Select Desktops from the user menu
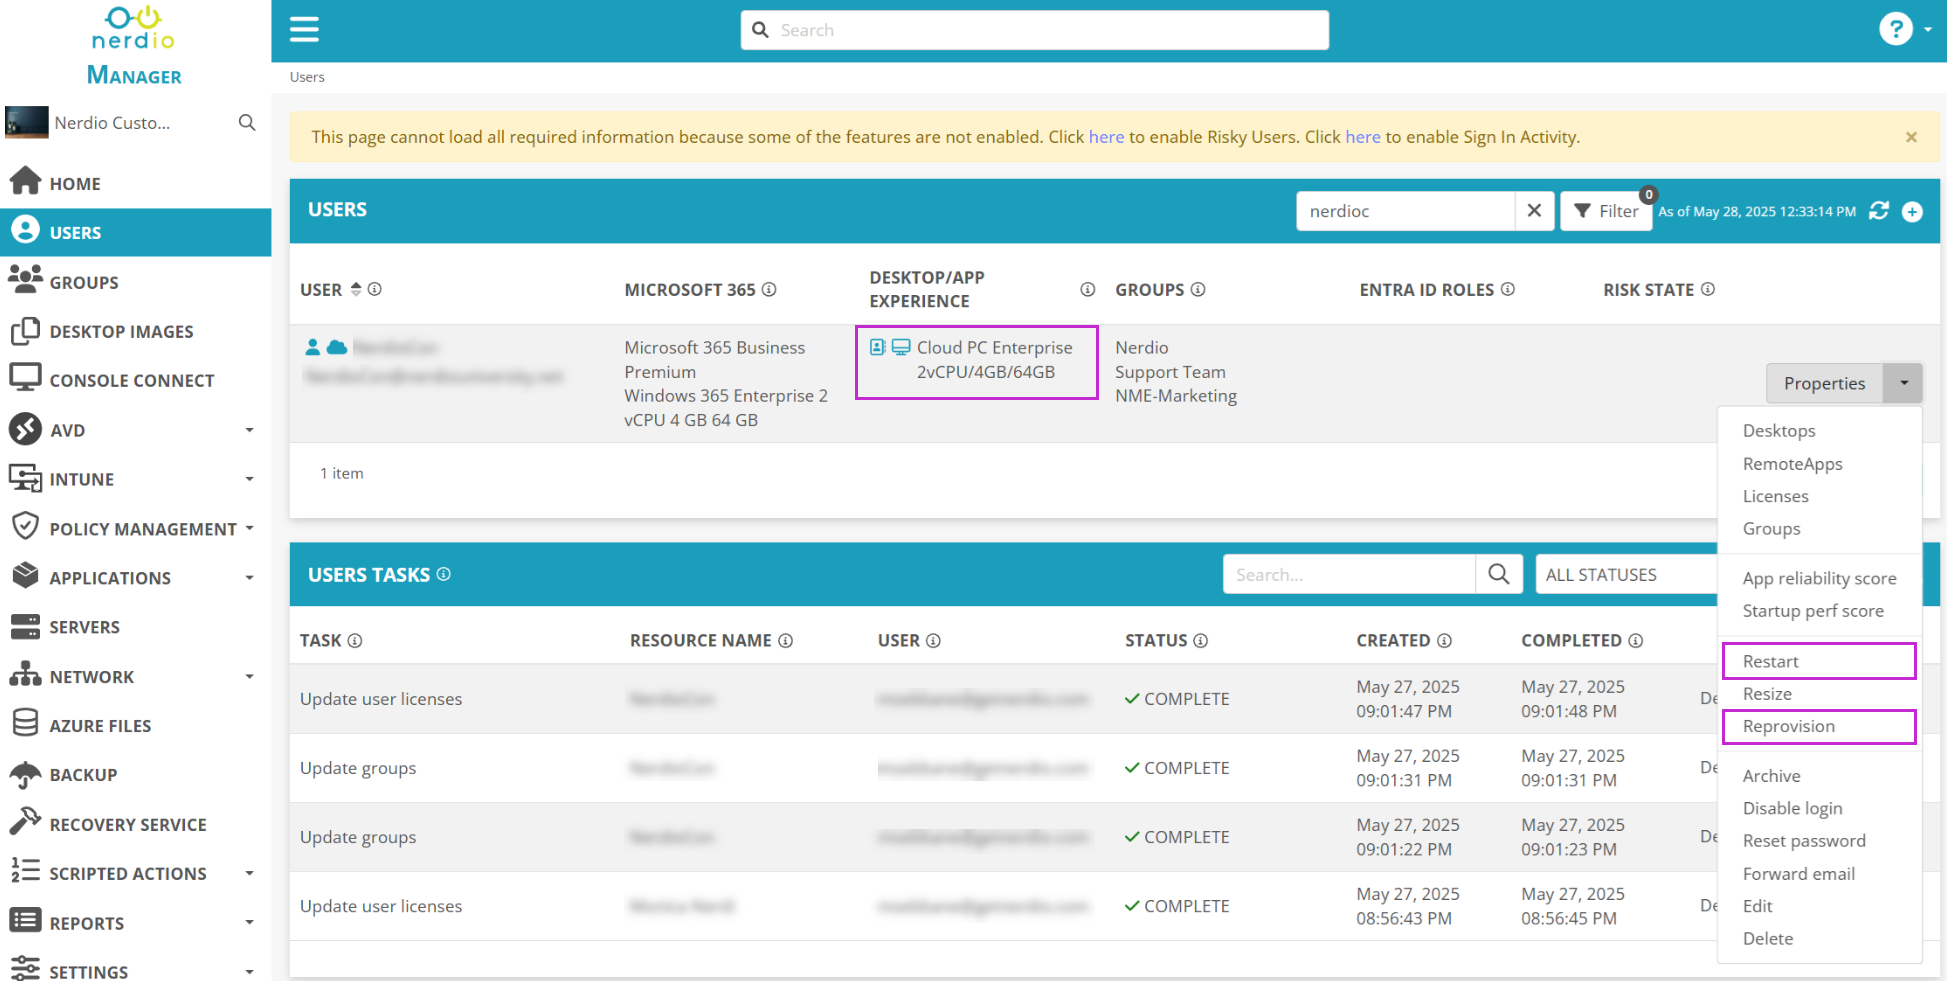1947x987 pixels. (x=1779, y=431)
